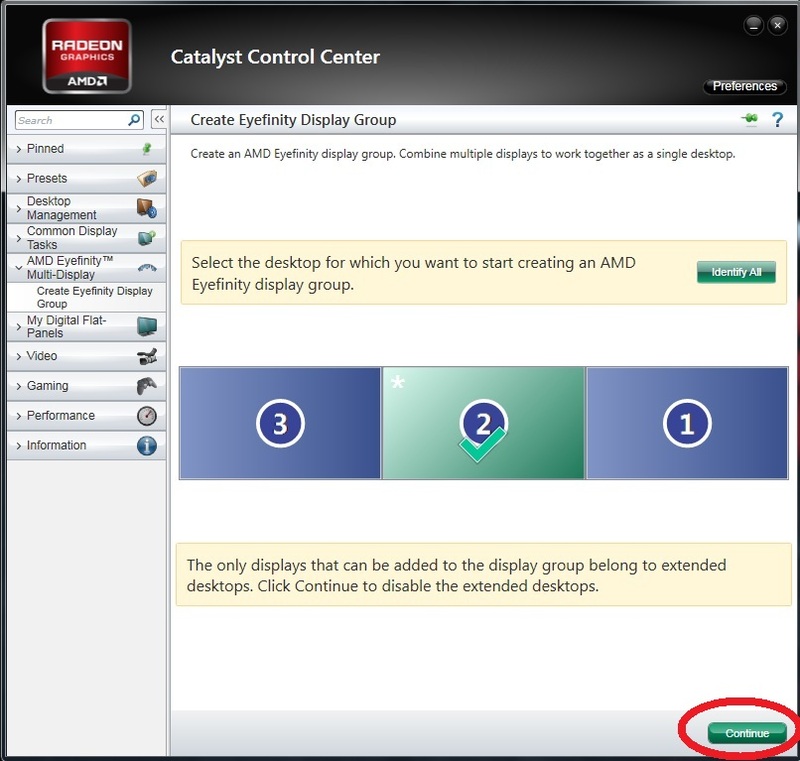
Task: Click the green pin icon beside Pinned
Action: (147, 148)
